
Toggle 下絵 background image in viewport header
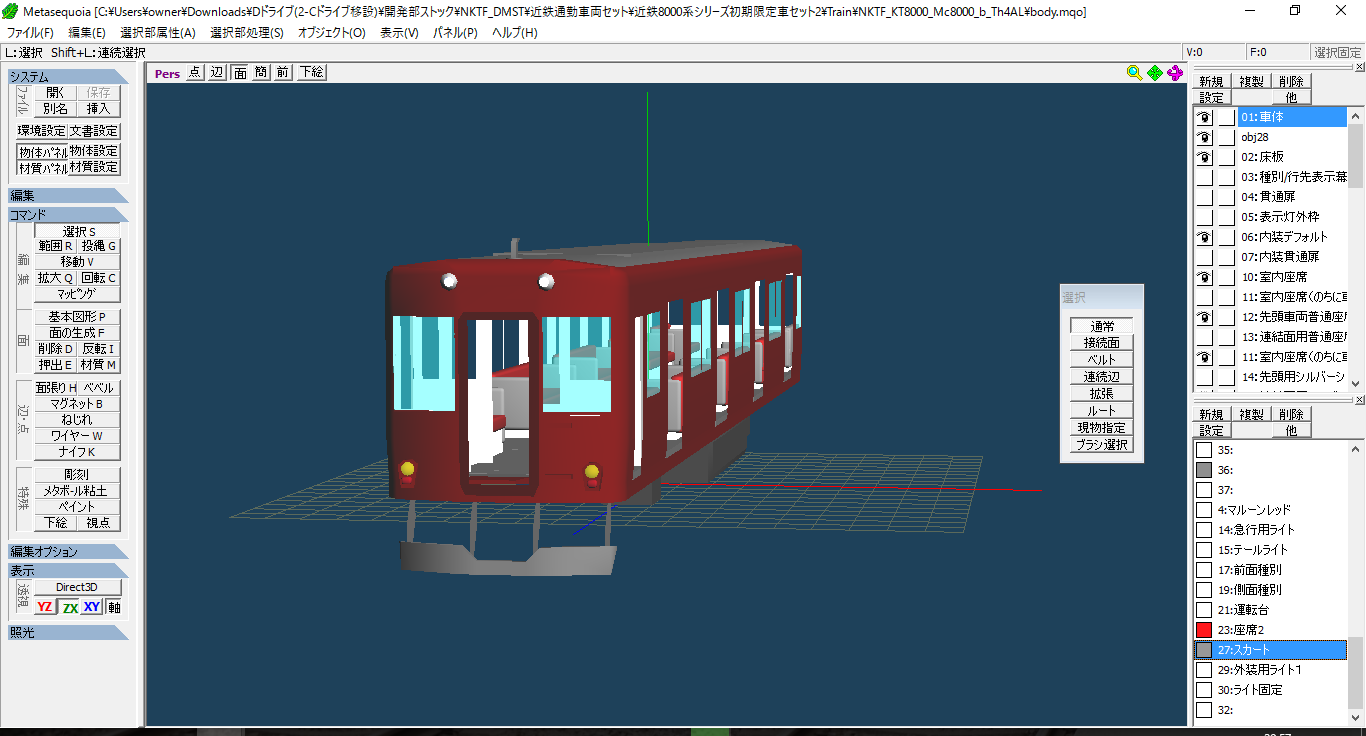(x=311, y=72)
